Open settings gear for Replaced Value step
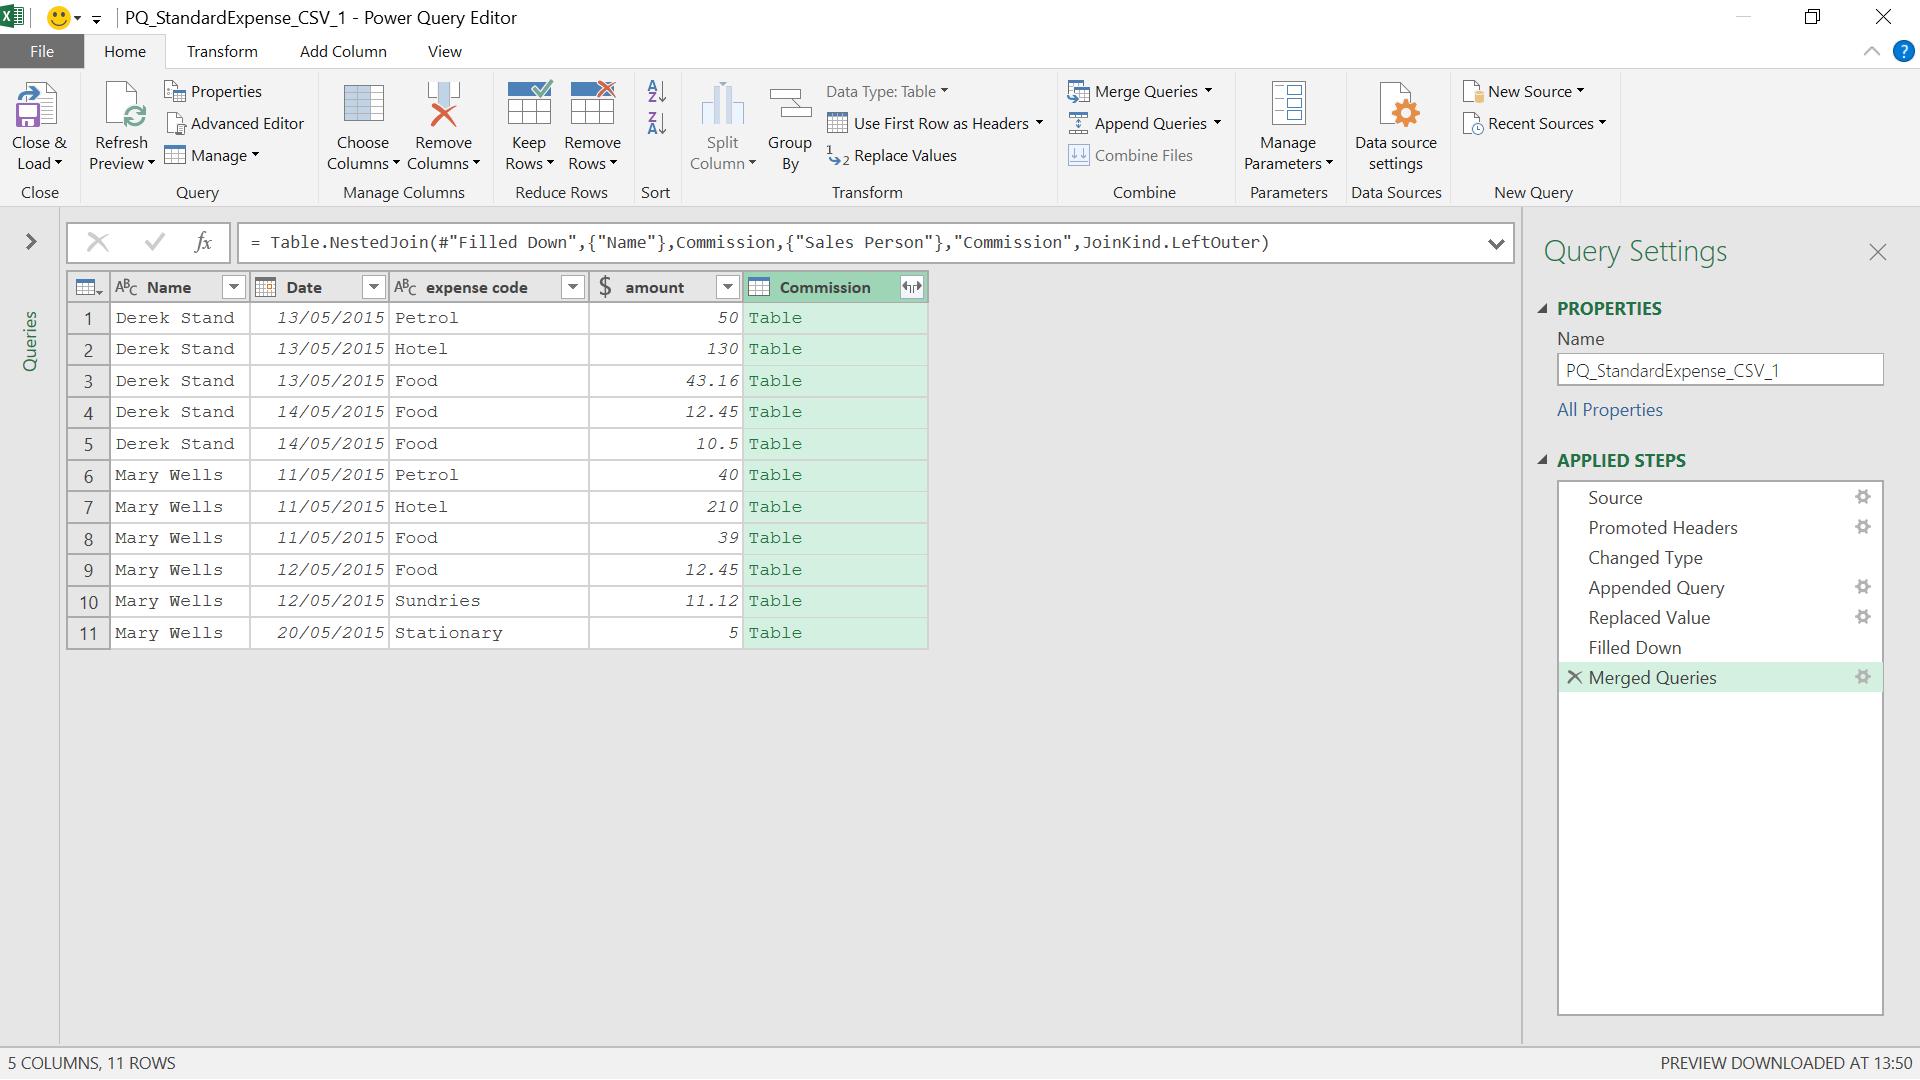The width and height of the screenshot is (1920, 1080). pyautogui.click(x=1862, y=618)
